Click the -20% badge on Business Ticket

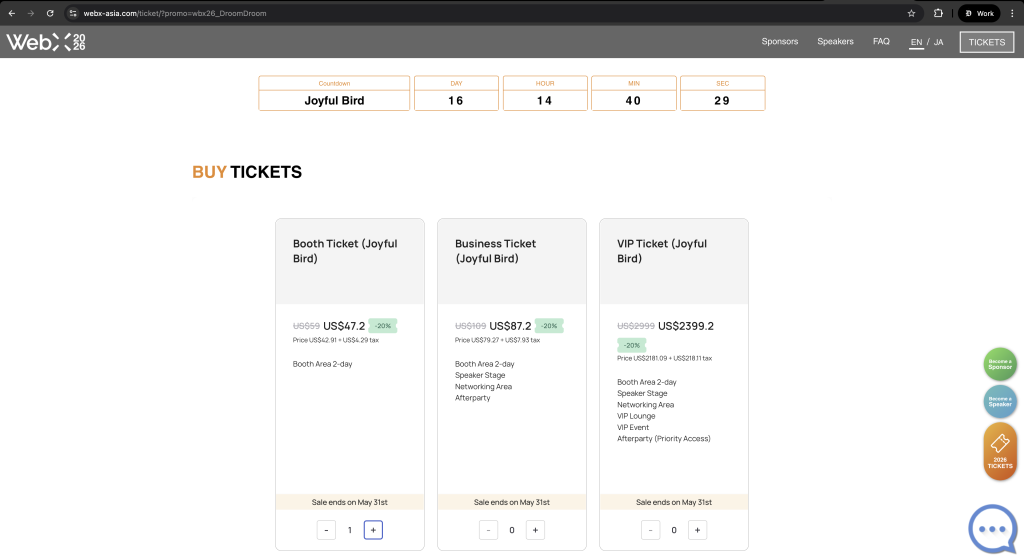[549, 326]
